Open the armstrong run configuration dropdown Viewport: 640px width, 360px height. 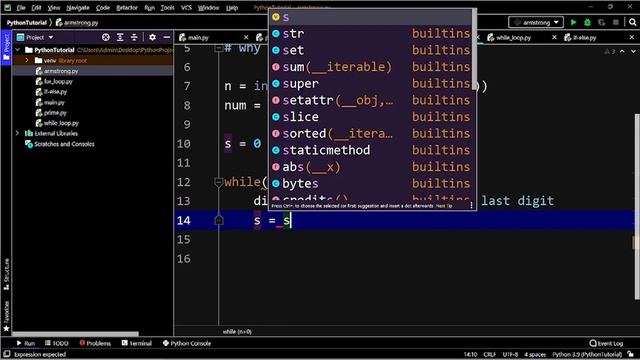[x=536, y=22]
